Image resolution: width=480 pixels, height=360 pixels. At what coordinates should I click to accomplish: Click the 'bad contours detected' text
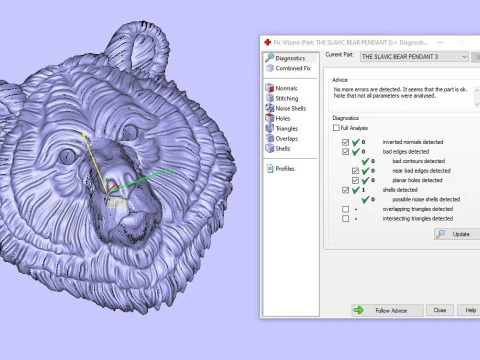pyautogui.click(x=419, y=161)
